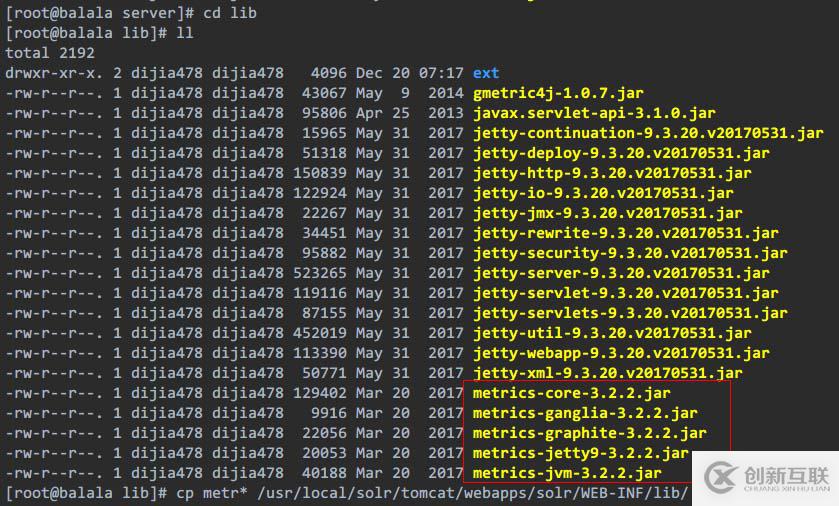Select metrics-graphite-3.2.2.jar filename
This screenshot has height=506, width=839.
click(x=590, y=433)
